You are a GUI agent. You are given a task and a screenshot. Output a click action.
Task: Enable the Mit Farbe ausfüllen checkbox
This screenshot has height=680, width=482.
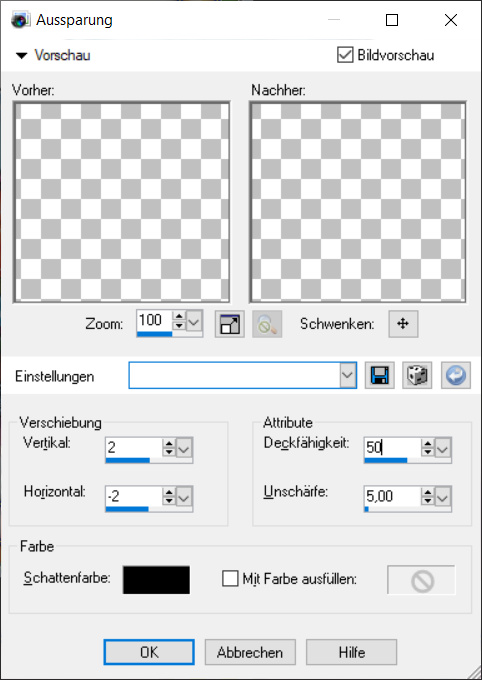[x=230, y=579]
